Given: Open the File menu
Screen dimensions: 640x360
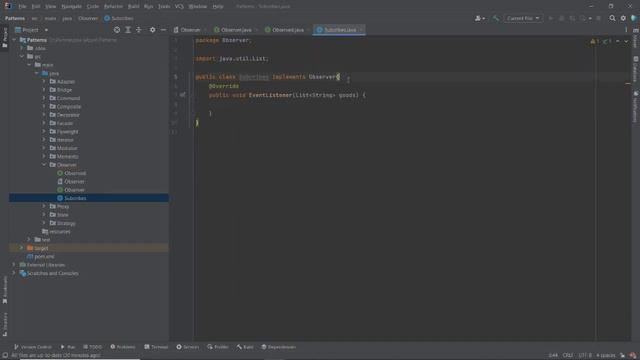Looking at the screenshot, I should tap(22, 7).
